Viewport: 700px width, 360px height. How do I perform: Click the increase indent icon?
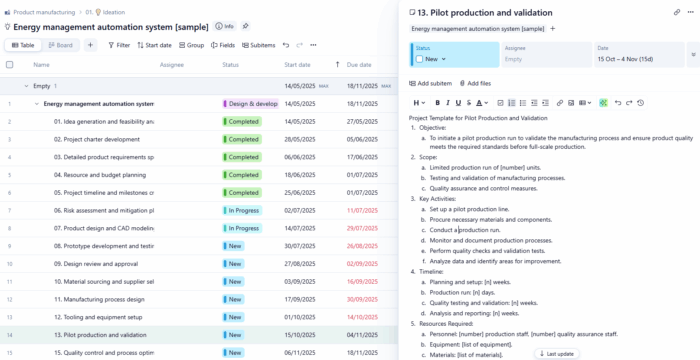[x=545, y=103]
